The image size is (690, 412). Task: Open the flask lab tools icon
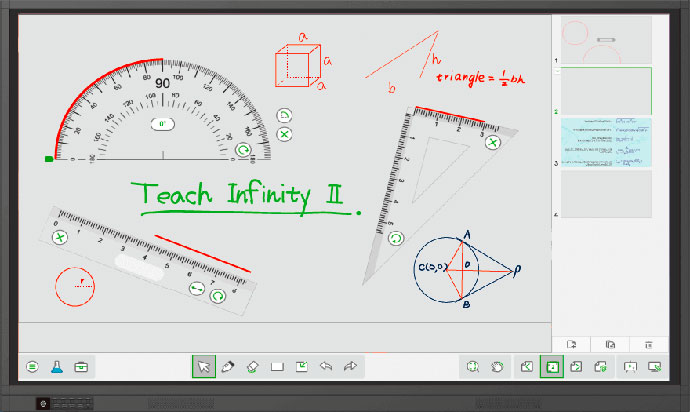57,367
